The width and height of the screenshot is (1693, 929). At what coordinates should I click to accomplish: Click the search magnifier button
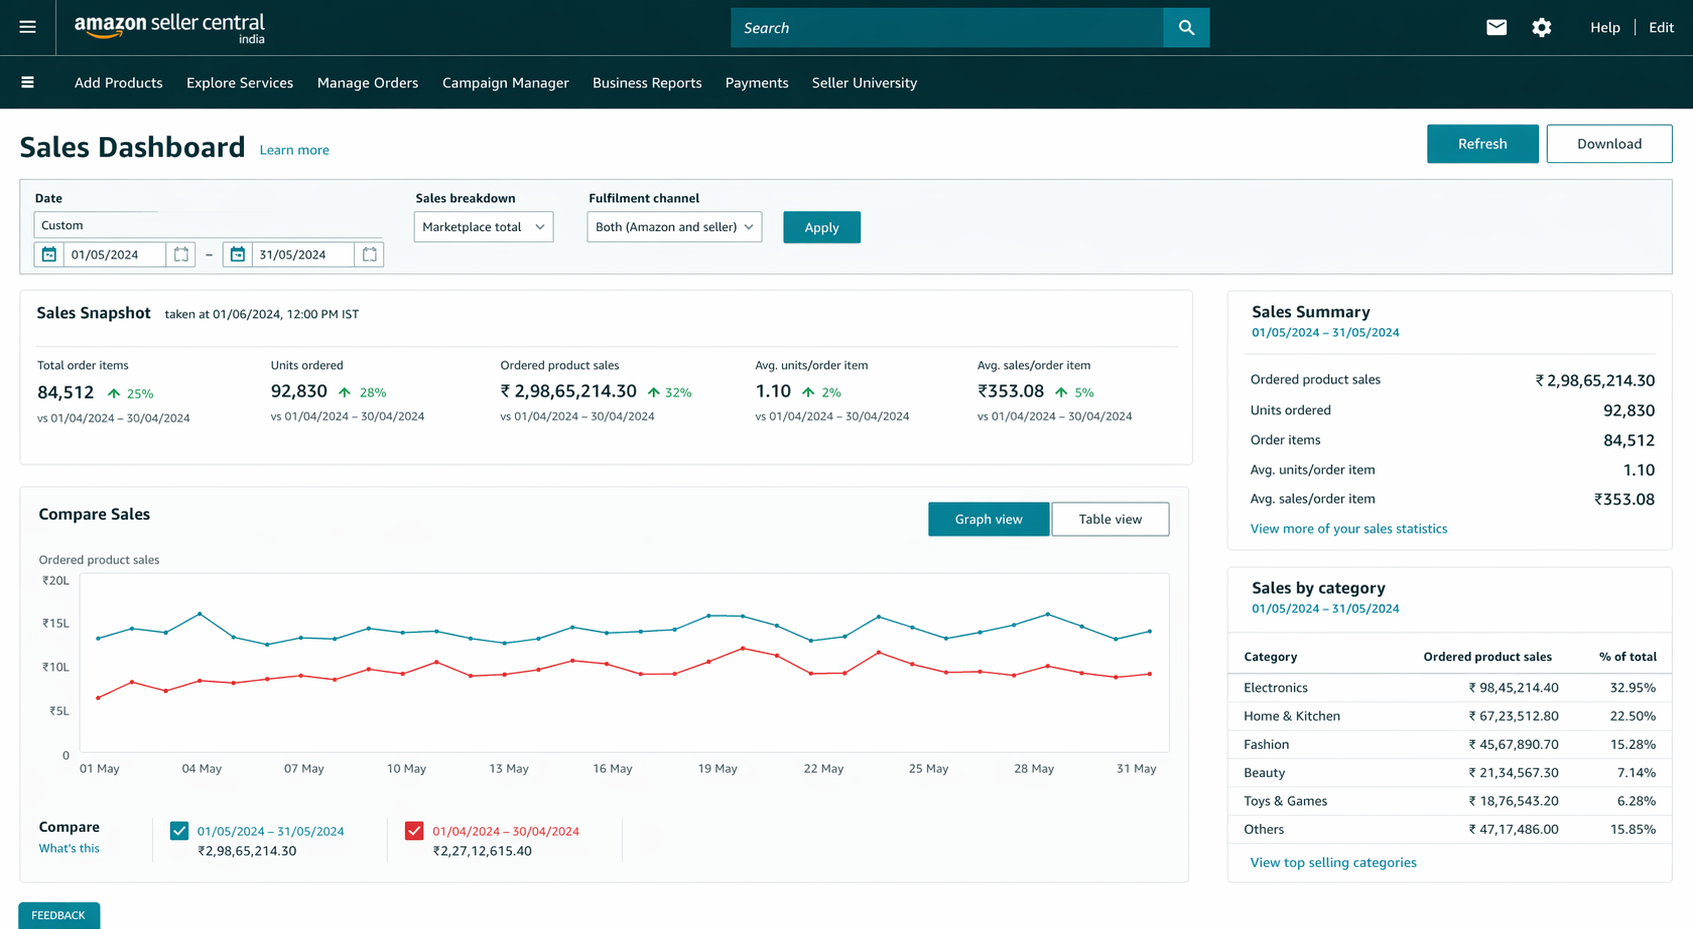1186,28
